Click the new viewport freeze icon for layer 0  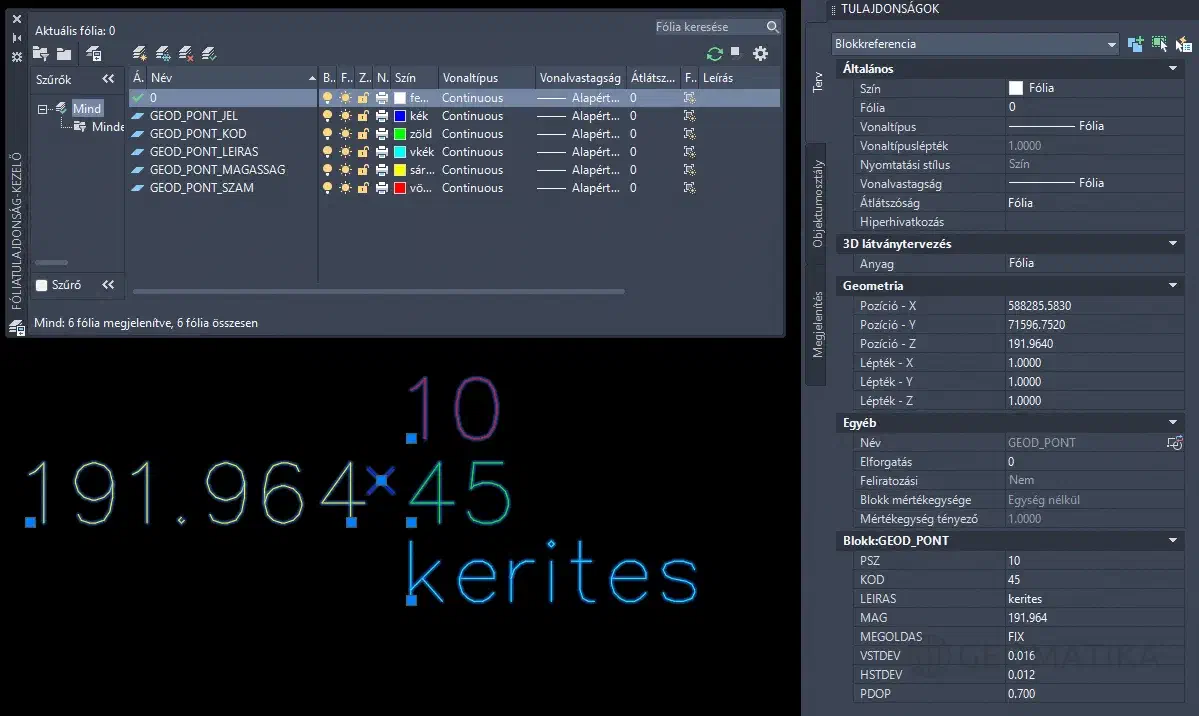point(690,98)
